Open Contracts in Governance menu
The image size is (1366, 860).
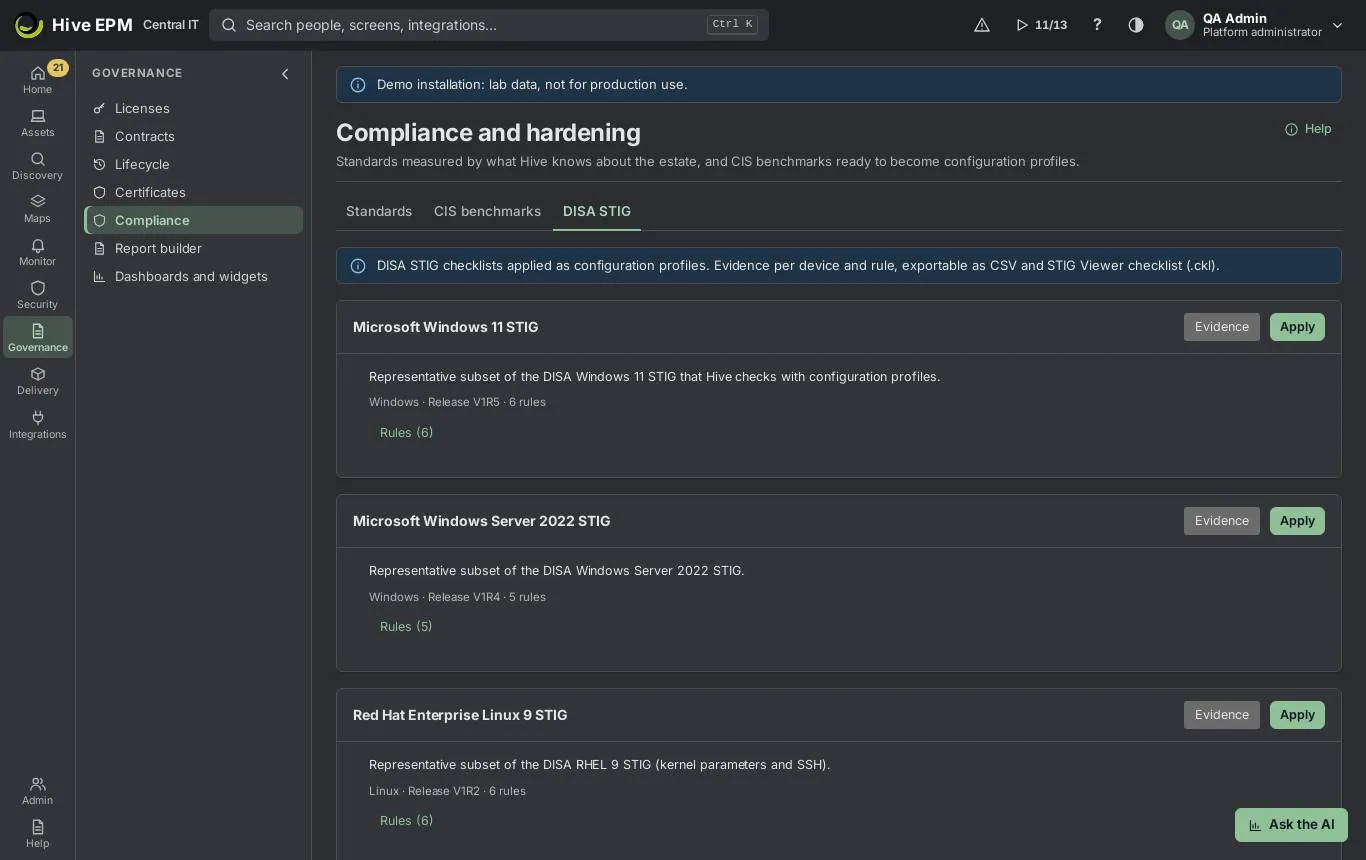(x=194, y=136)
